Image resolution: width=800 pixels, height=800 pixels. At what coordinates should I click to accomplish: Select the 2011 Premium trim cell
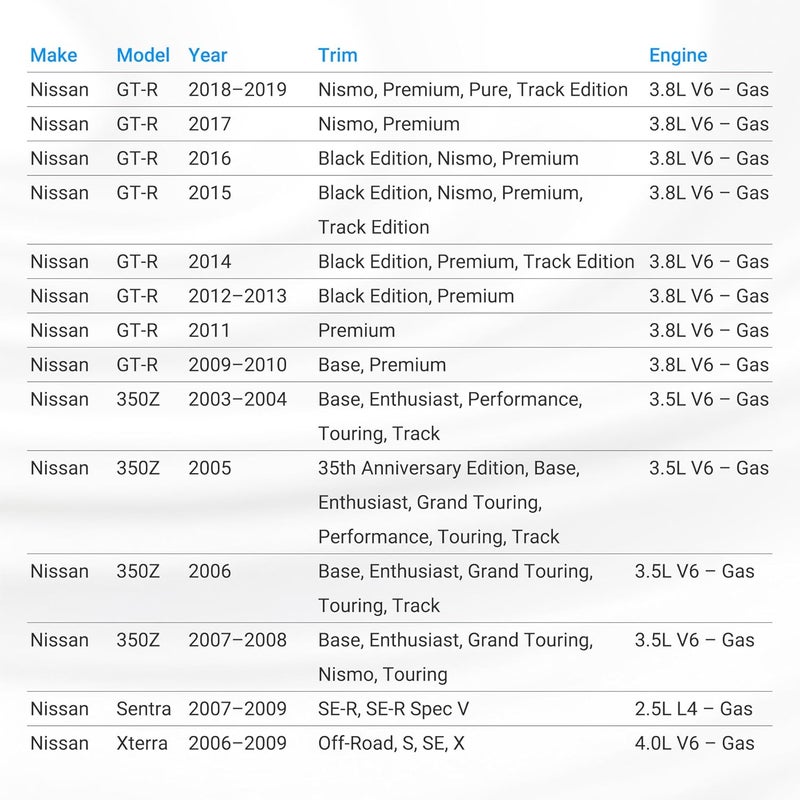(x=357, y=331)
